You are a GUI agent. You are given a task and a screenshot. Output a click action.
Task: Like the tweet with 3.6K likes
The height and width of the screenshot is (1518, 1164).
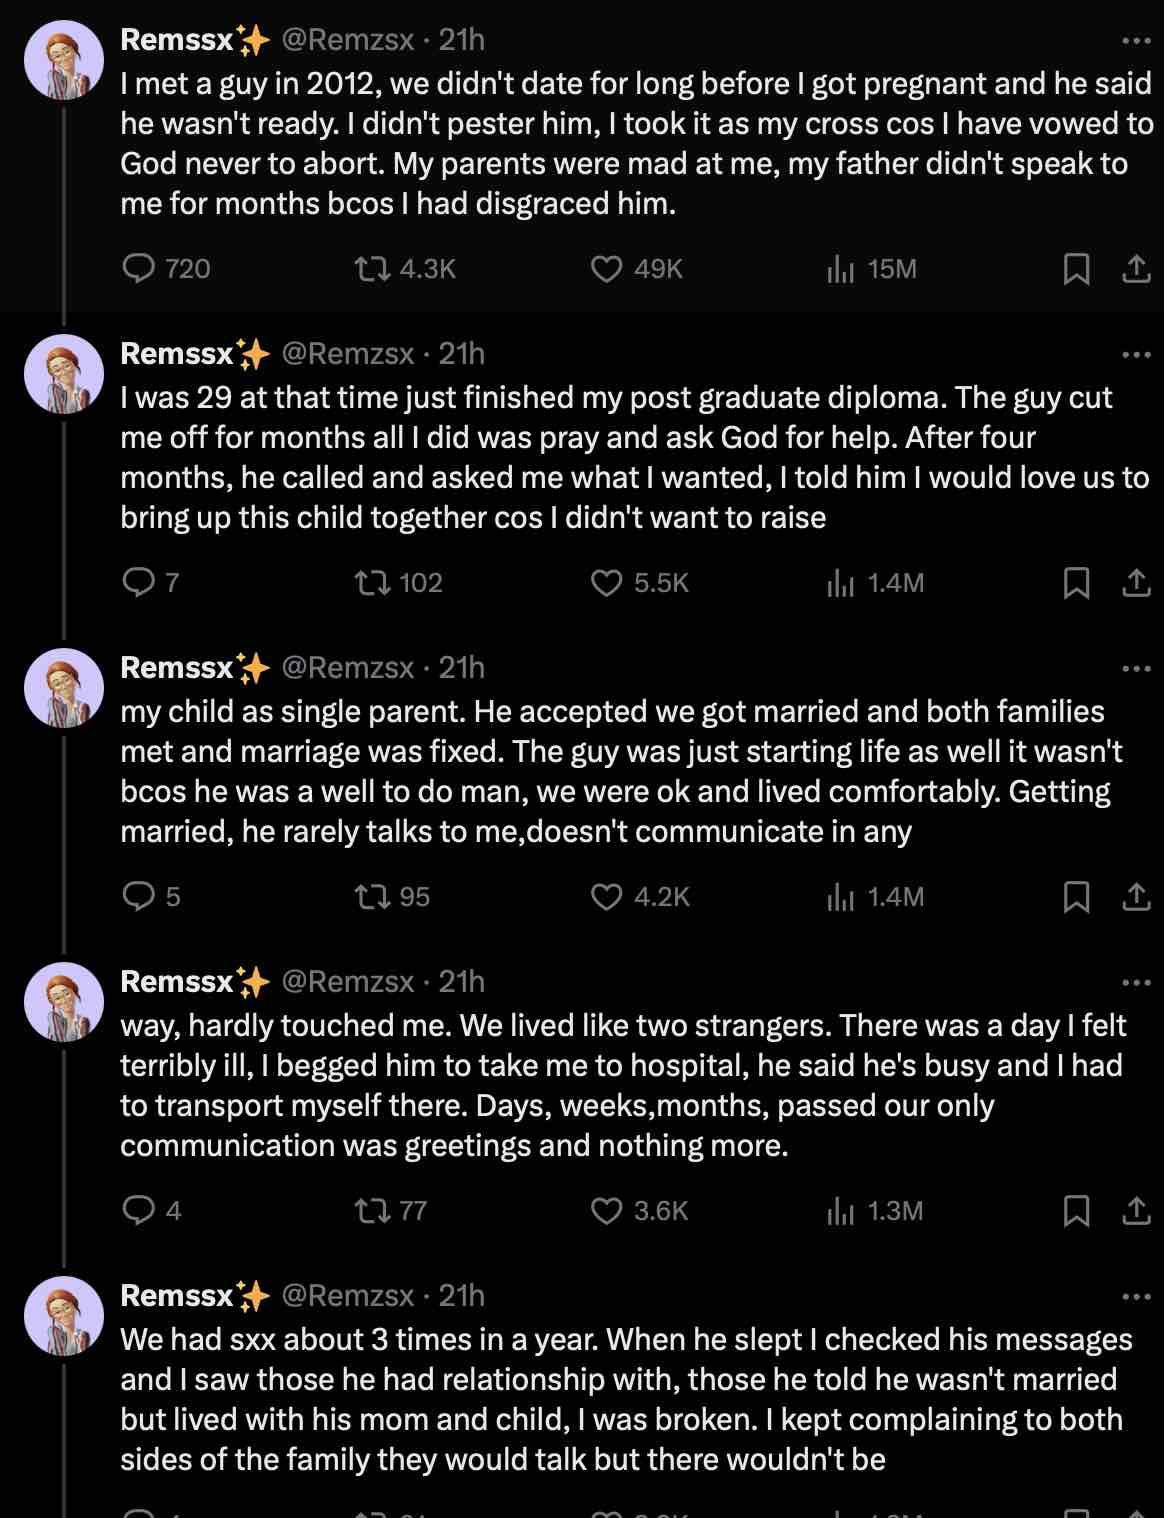pos(606,1211)
